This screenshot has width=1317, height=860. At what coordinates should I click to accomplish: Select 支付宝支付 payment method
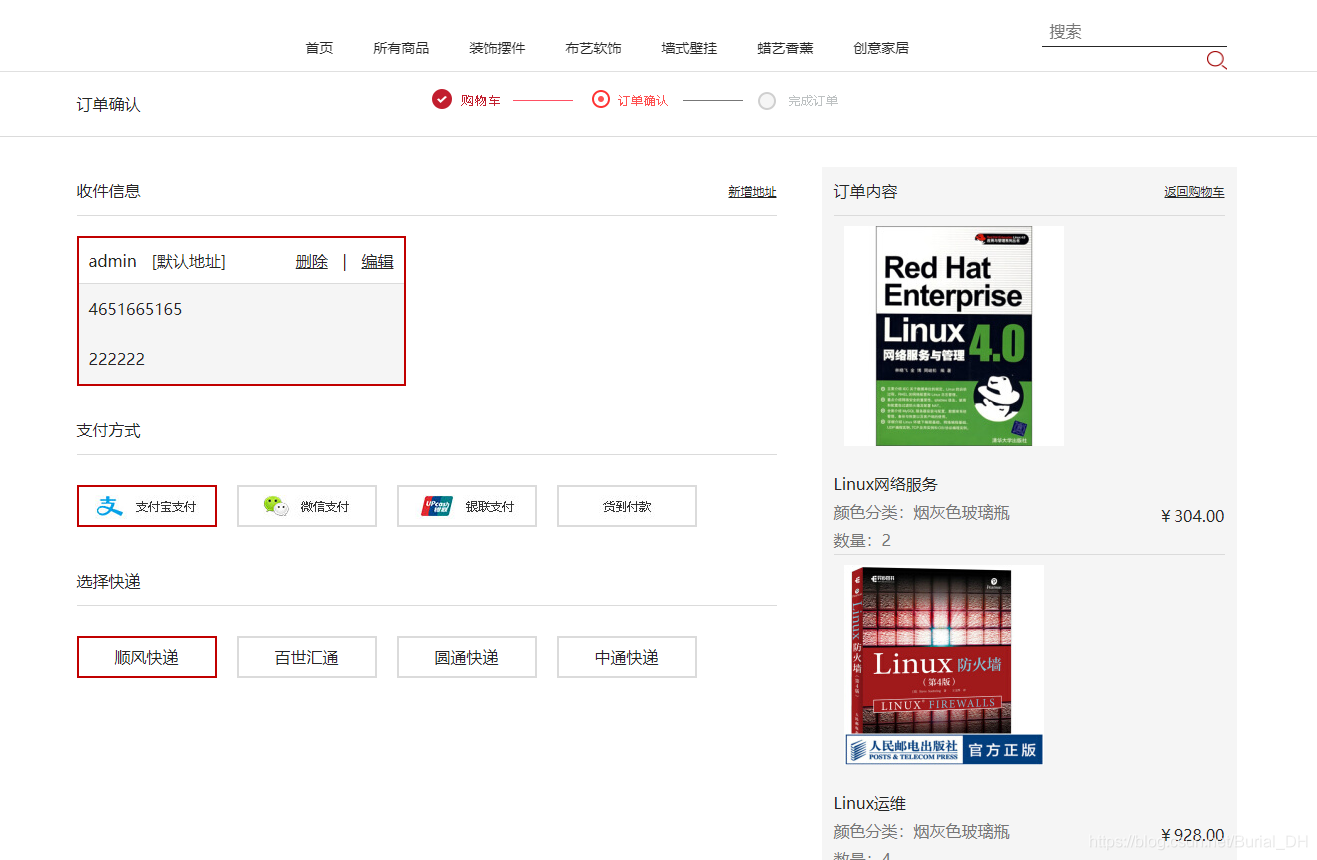point(147,506)
